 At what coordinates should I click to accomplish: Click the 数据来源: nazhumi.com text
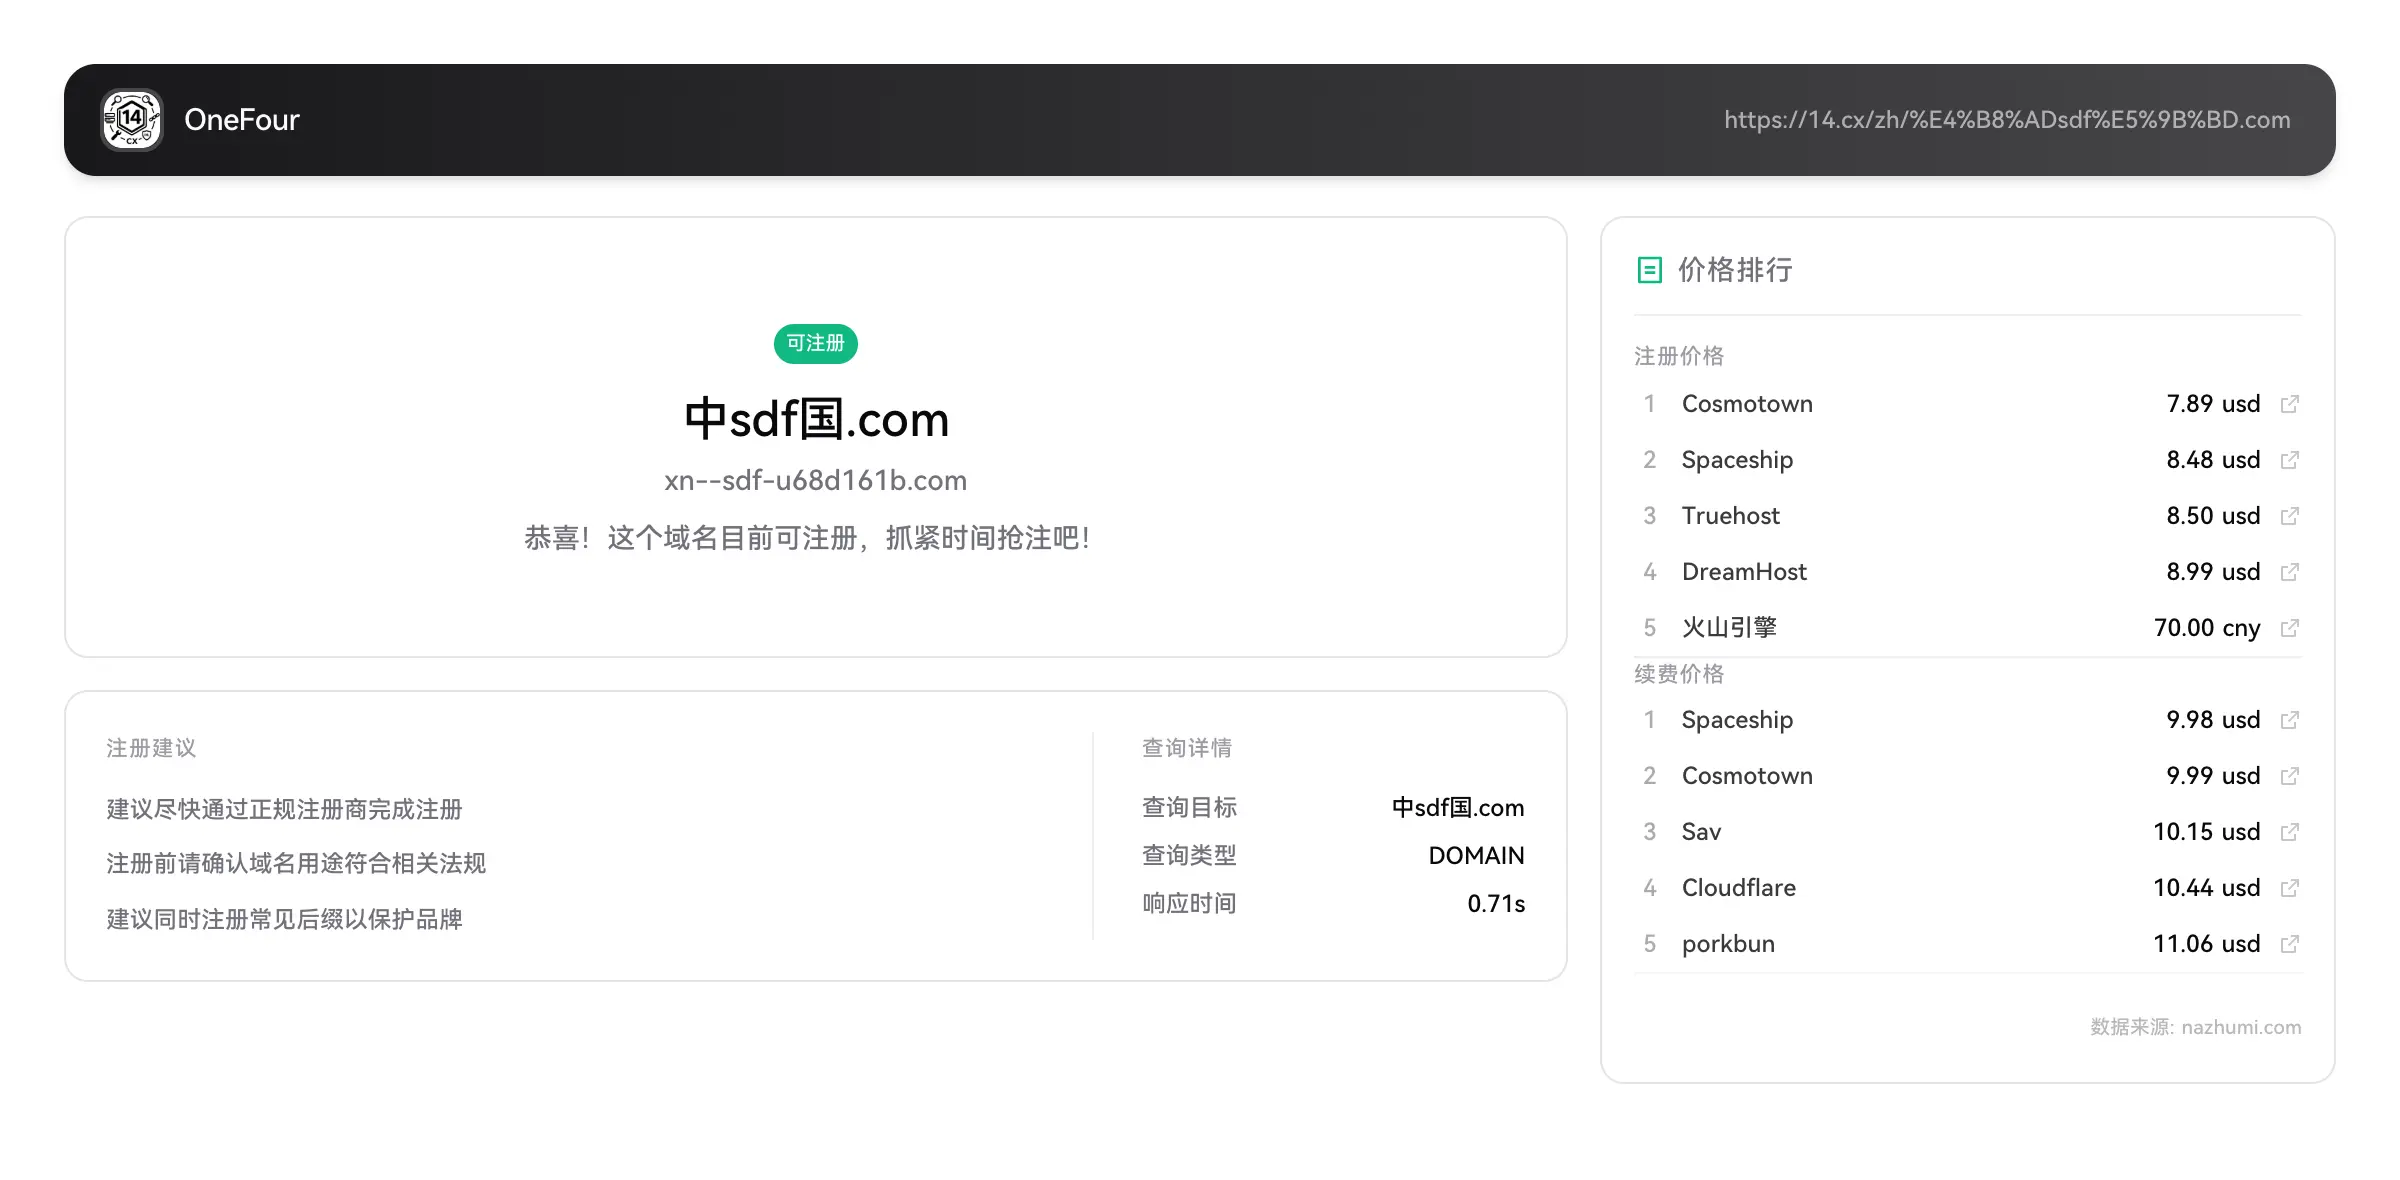[x=2195, y=1027]
